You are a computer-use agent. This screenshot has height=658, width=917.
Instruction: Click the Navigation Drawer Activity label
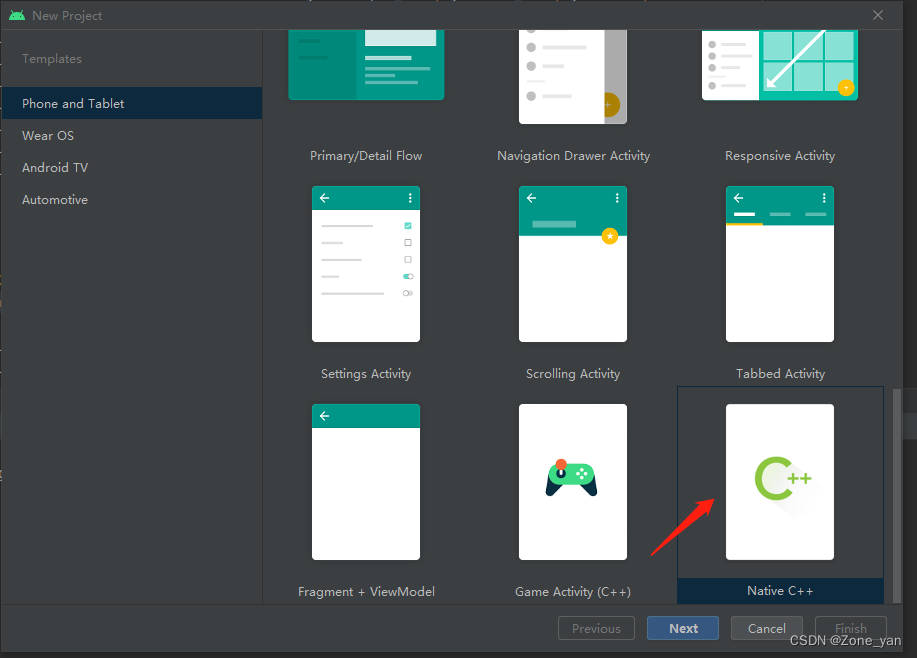pos(573,156)
